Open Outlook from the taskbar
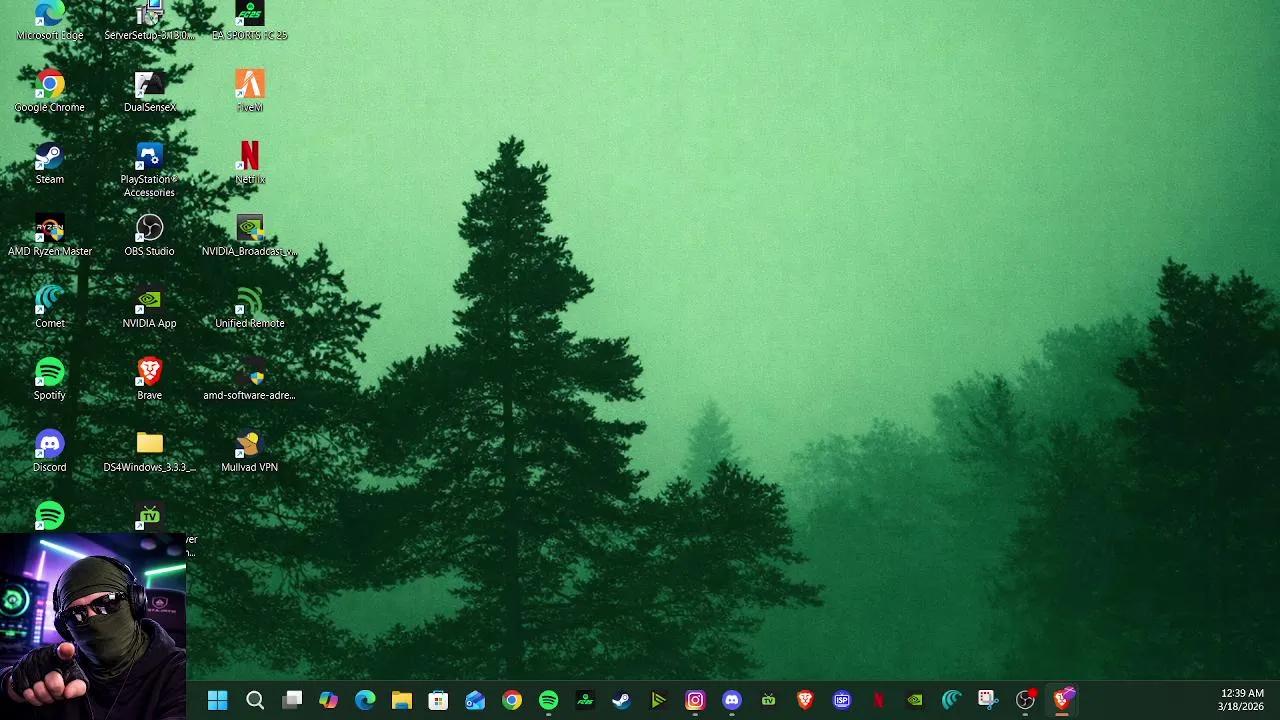Viewport: 1280px width, 720px height. point(475,700)
